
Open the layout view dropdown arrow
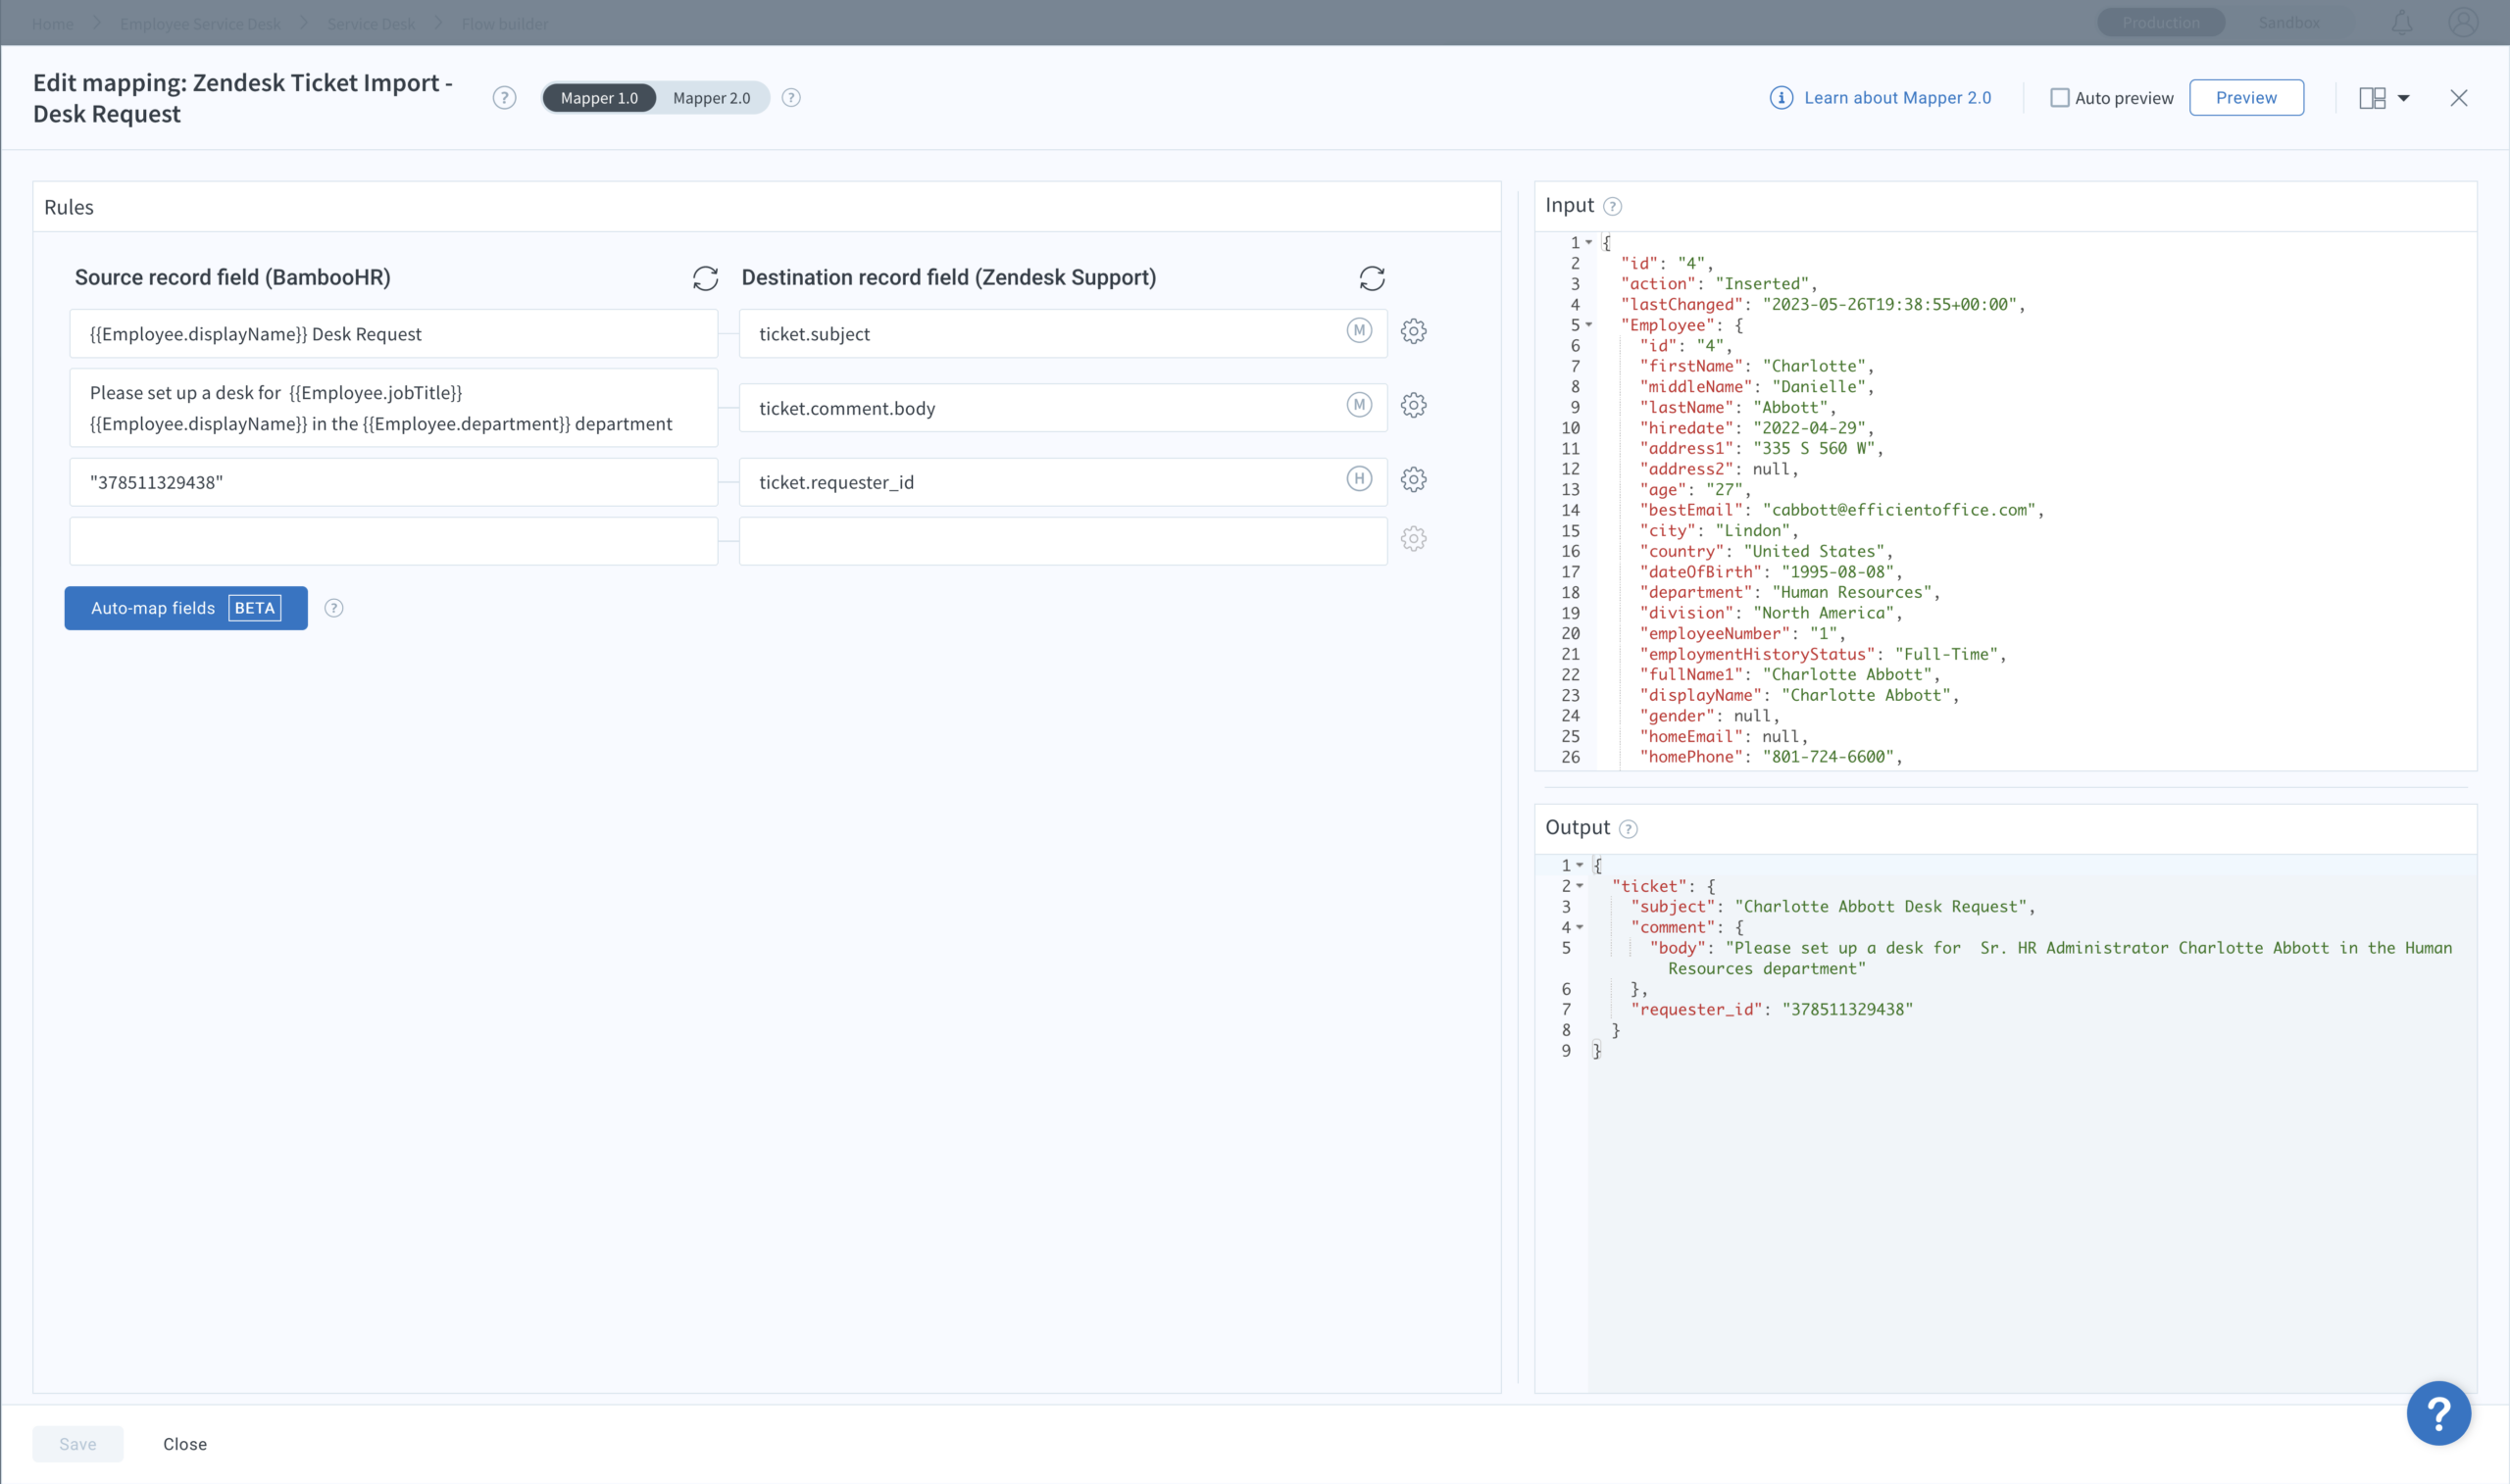2404,98
